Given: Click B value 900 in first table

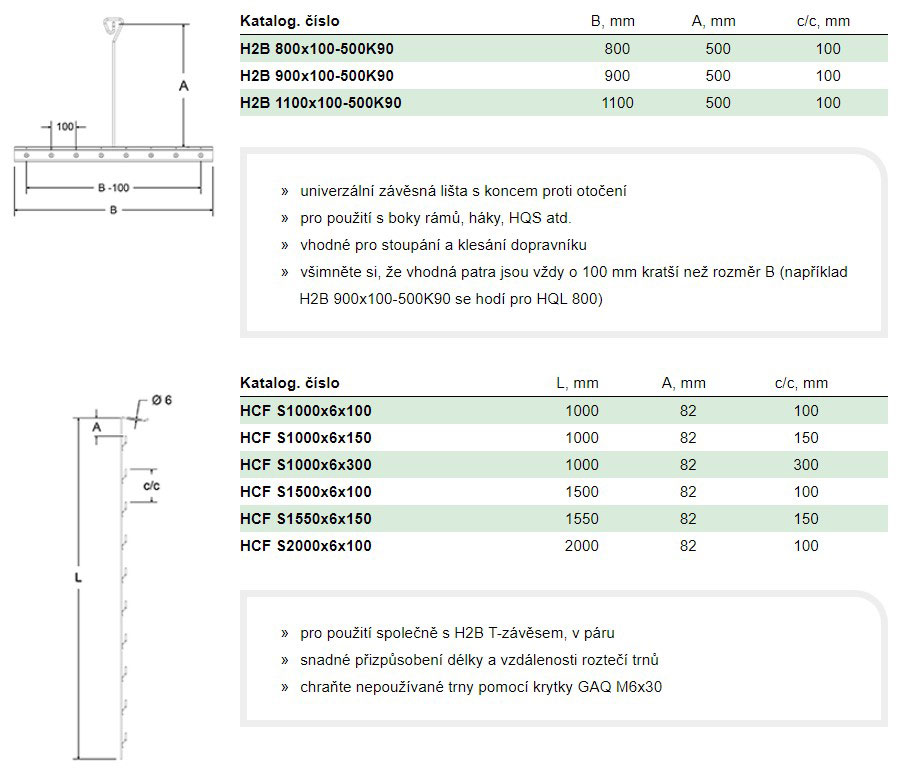Looking at the screenshot, I should pyautogui.click(x=617, y=76).
